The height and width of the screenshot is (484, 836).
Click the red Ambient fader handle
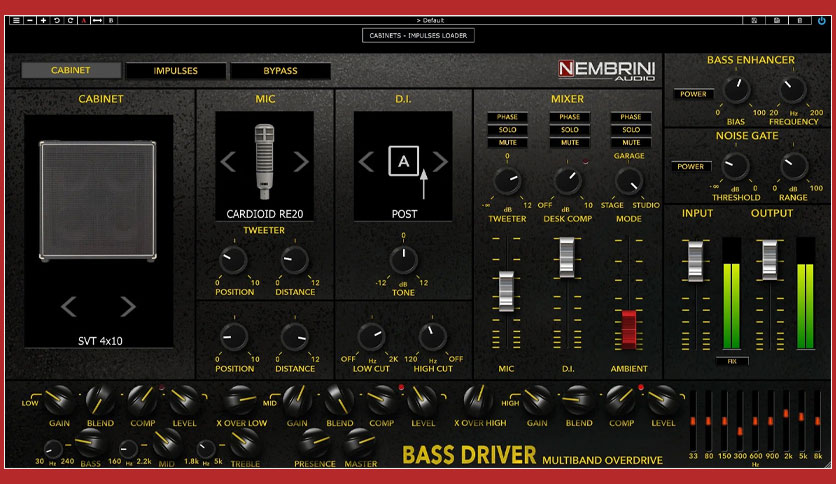[x=629, y=329]
